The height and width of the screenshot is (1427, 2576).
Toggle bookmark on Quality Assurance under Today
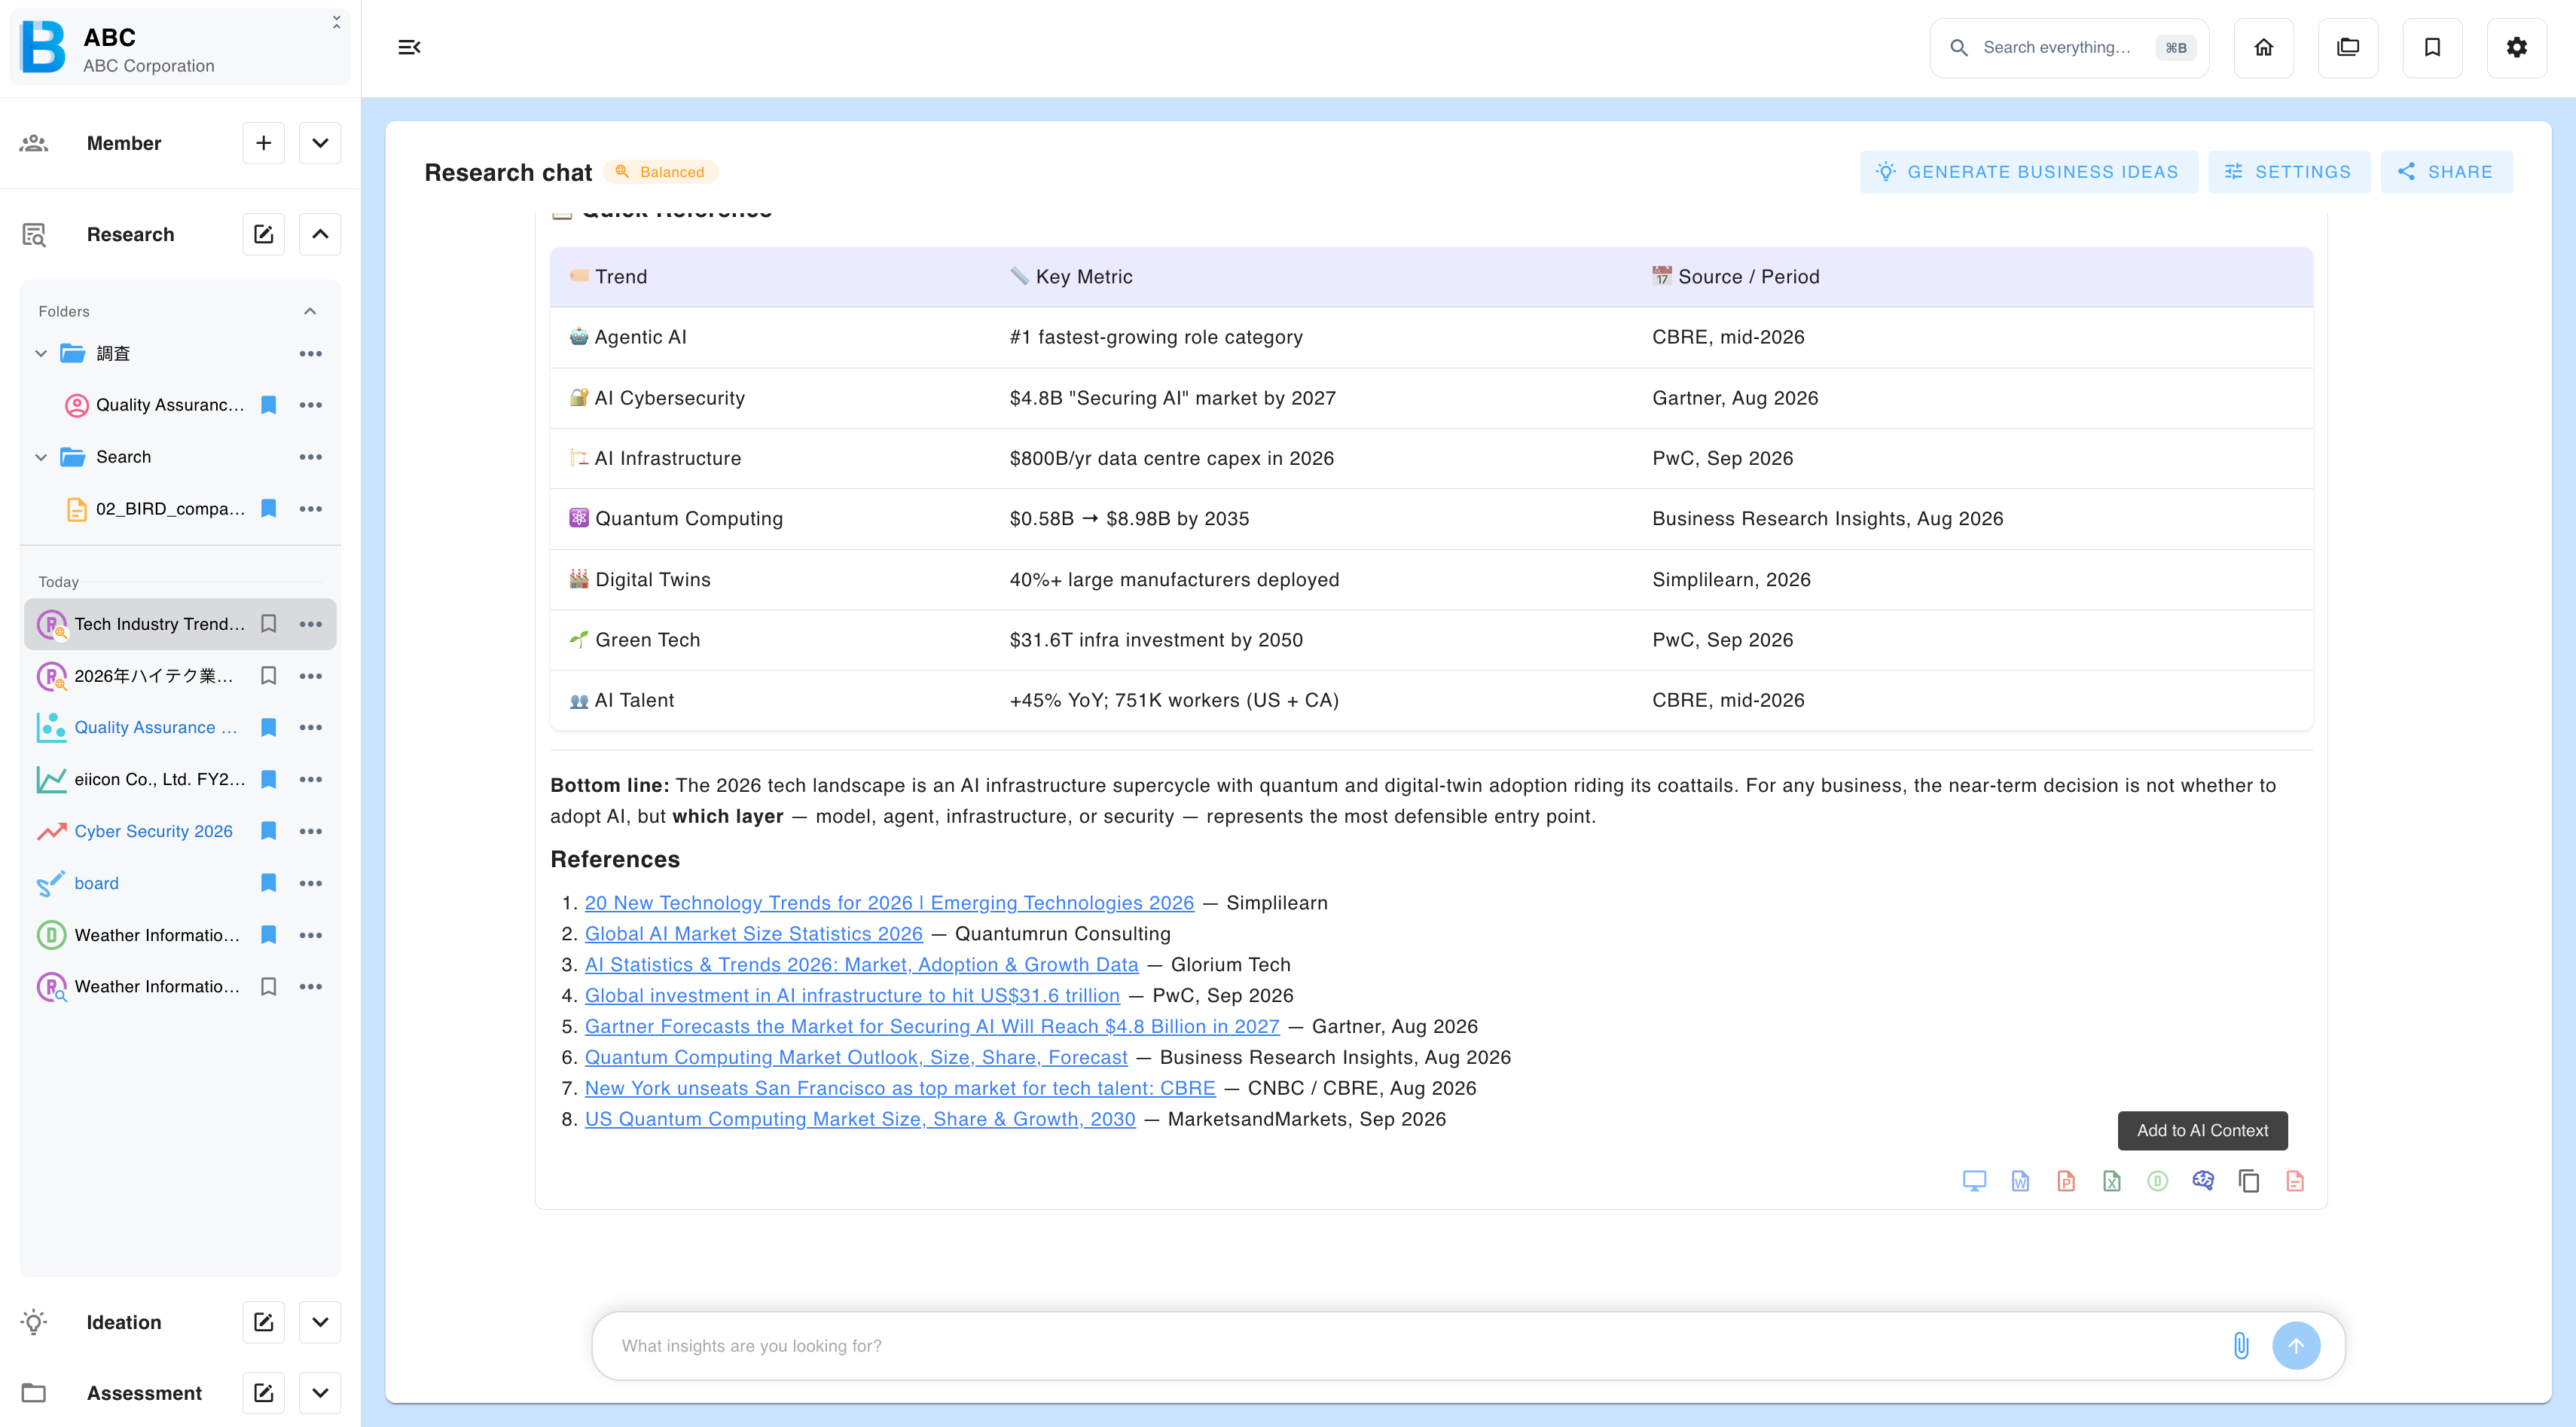tap(268, 727)
